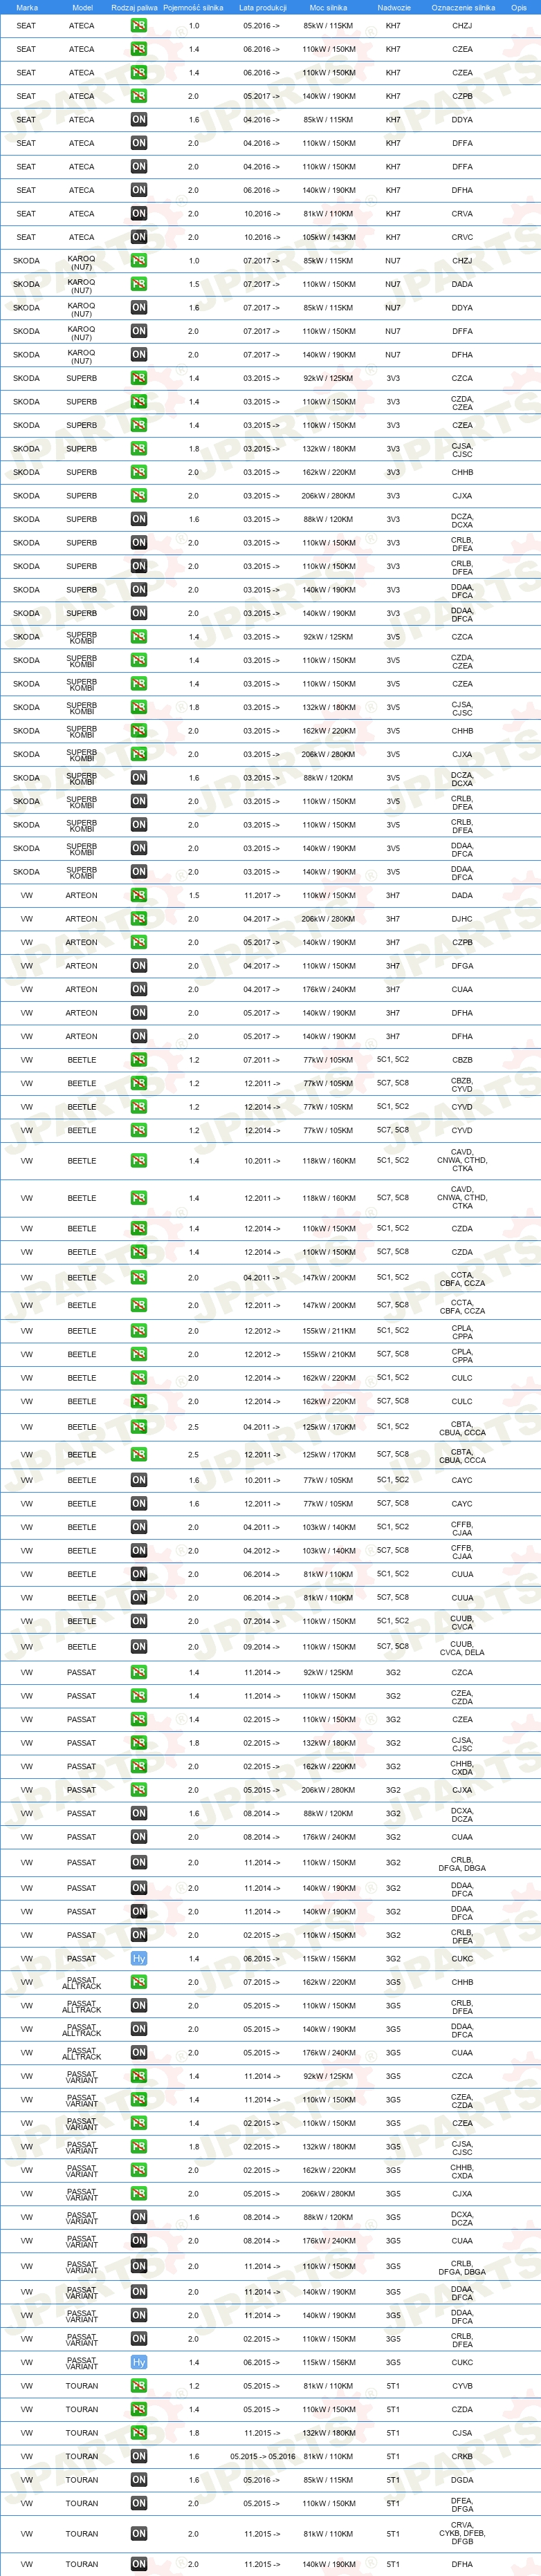
Task: Click engine code DGDA
Action: [462, 2479]
